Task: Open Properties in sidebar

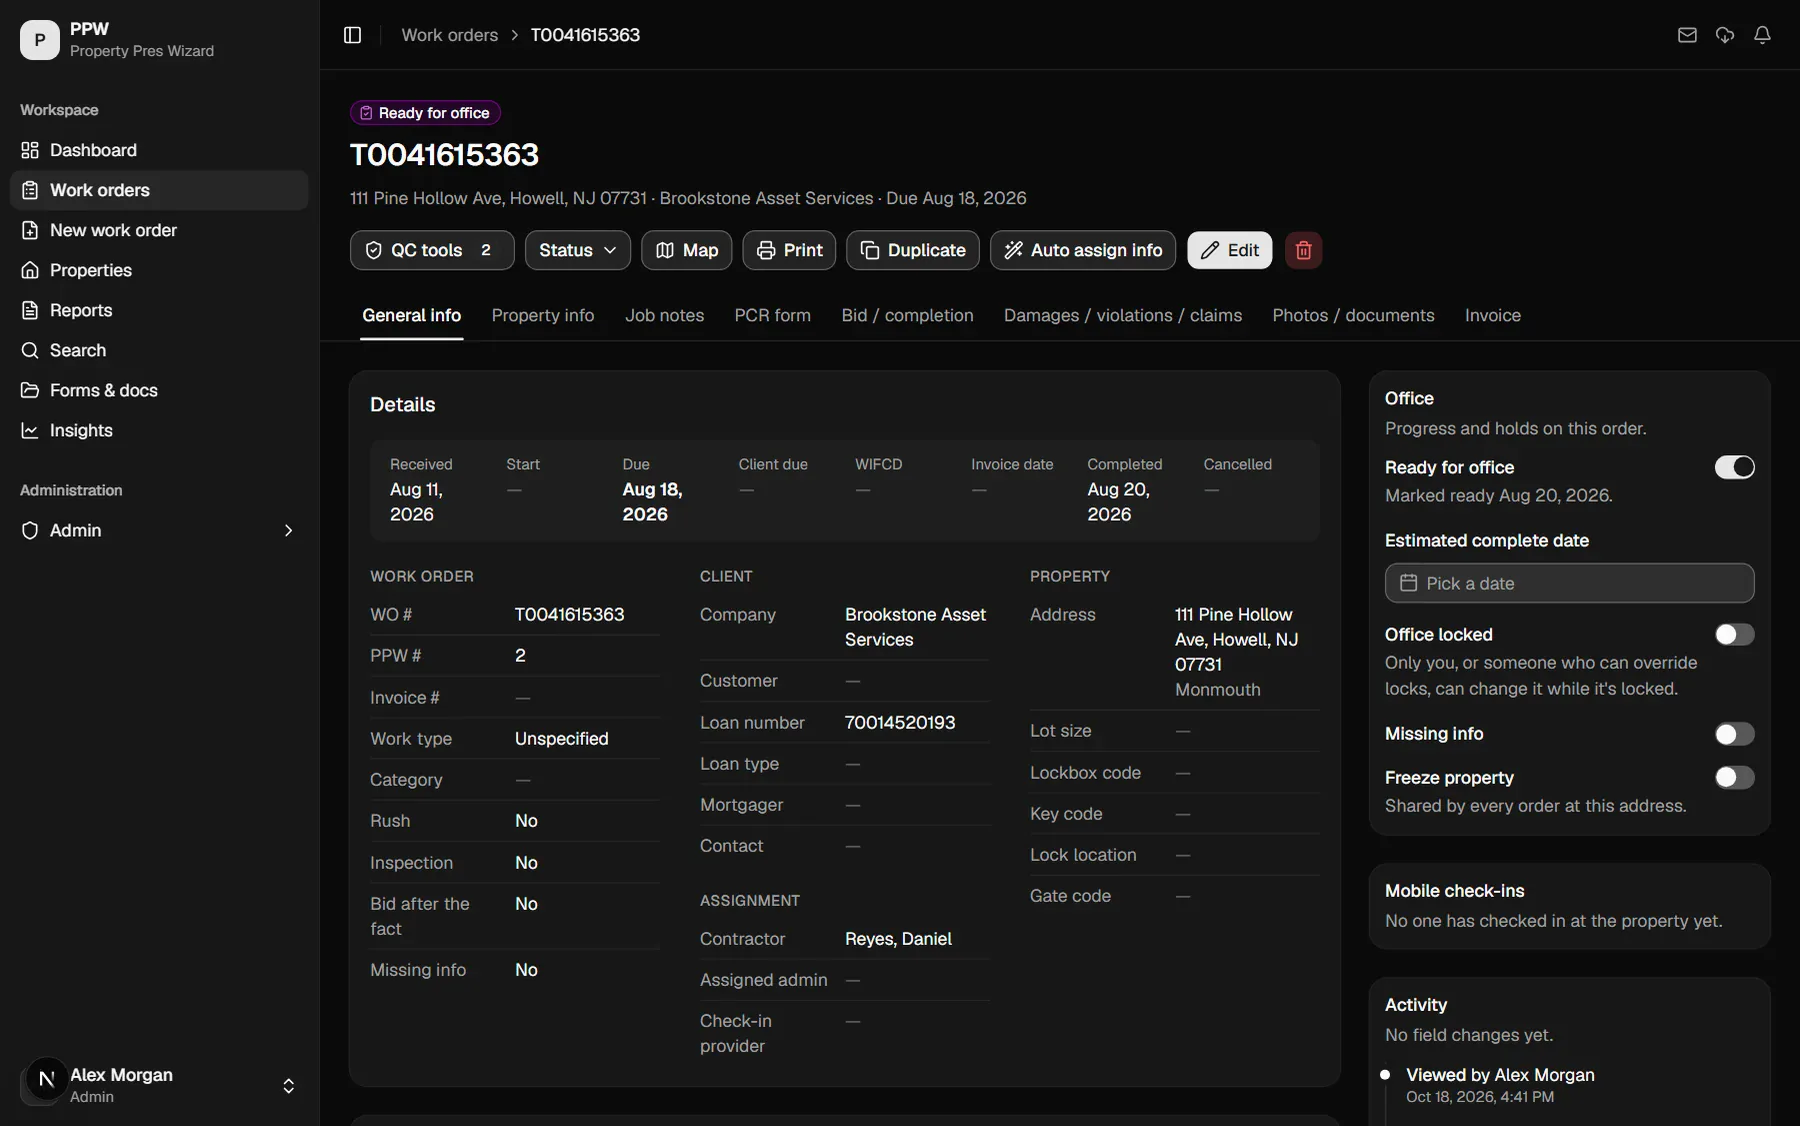Action: pyautogui.click(x=159, y=270)
